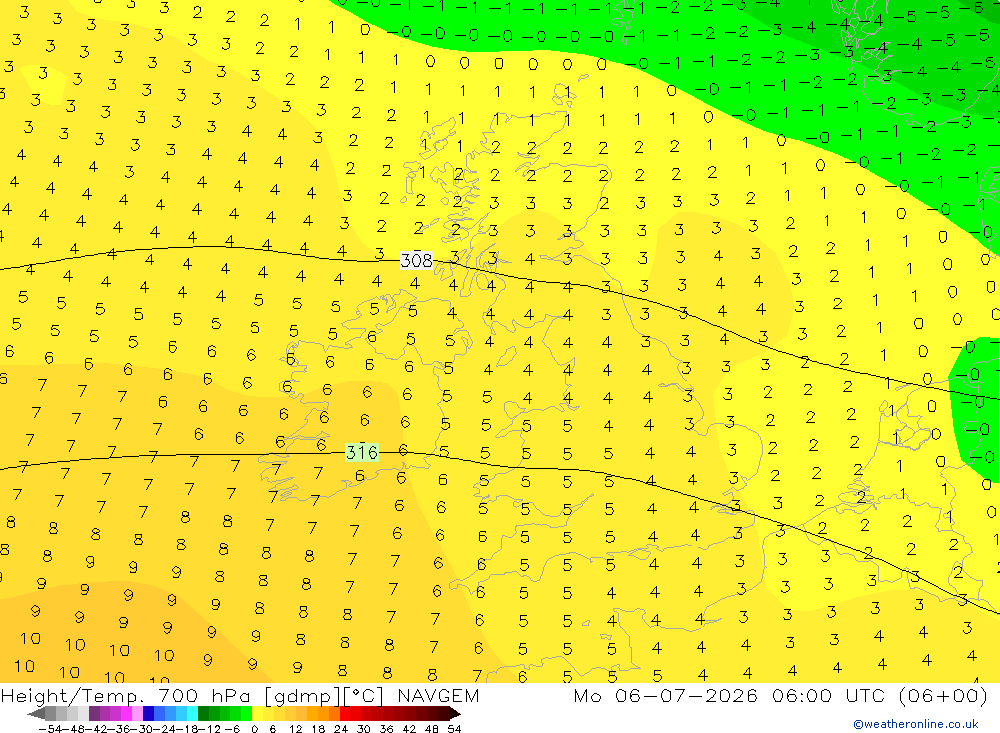This screenshot has height=733, width=1000.
Task: Click the [°C] unit label in title
Action: point(364,696)
